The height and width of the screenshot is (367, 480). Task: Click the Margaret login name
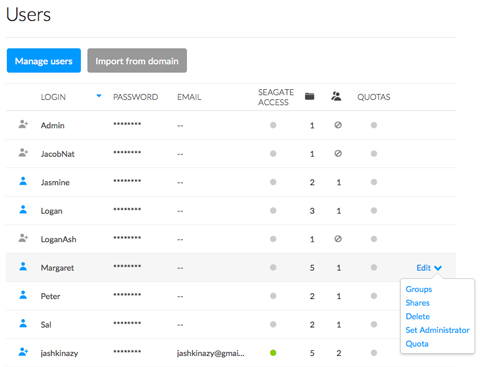point(57,268)
